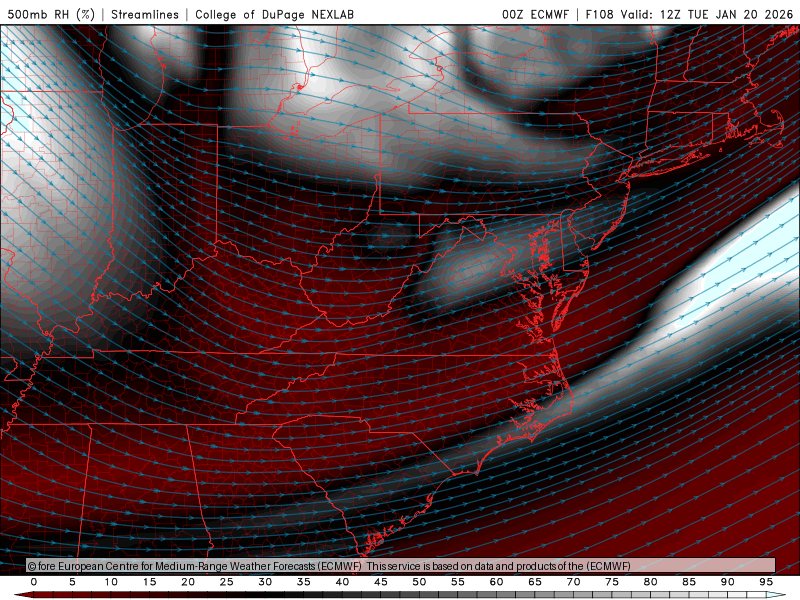
Task: Click the "85" color bar value
Action: coord(689,582)
